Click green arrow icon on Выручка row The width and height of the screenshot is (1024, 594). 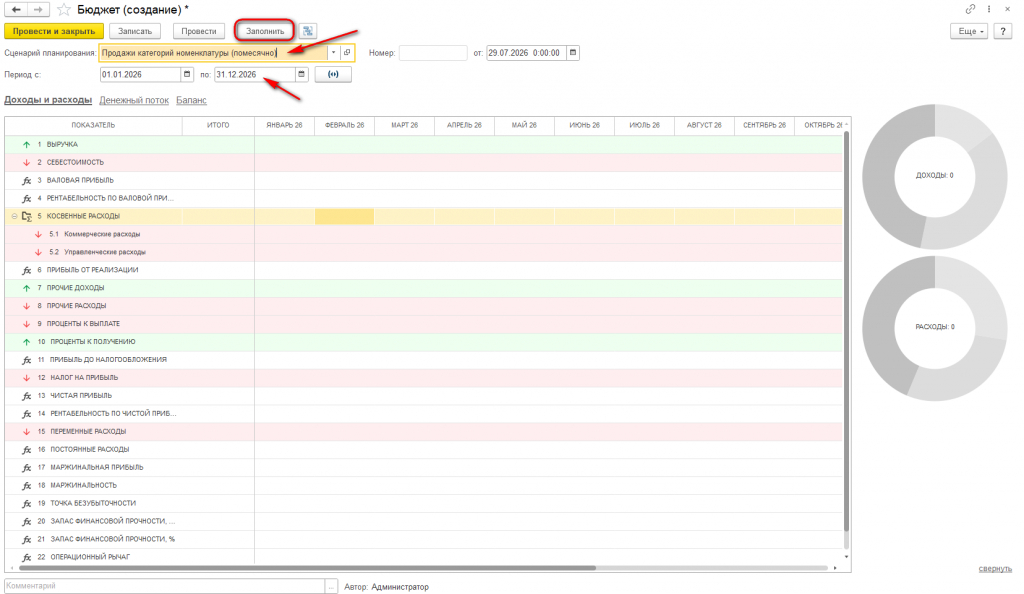pyautogui.click(x=26, y=144)
